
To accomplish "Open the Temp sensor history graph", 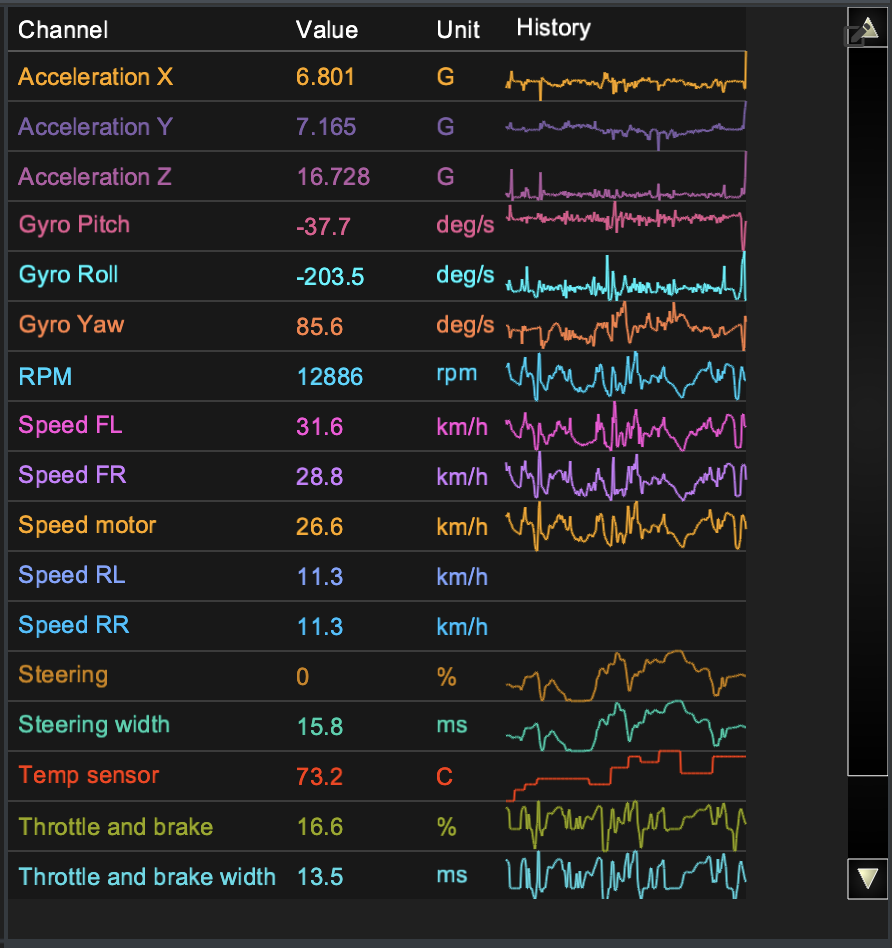I will click(626, 776).
